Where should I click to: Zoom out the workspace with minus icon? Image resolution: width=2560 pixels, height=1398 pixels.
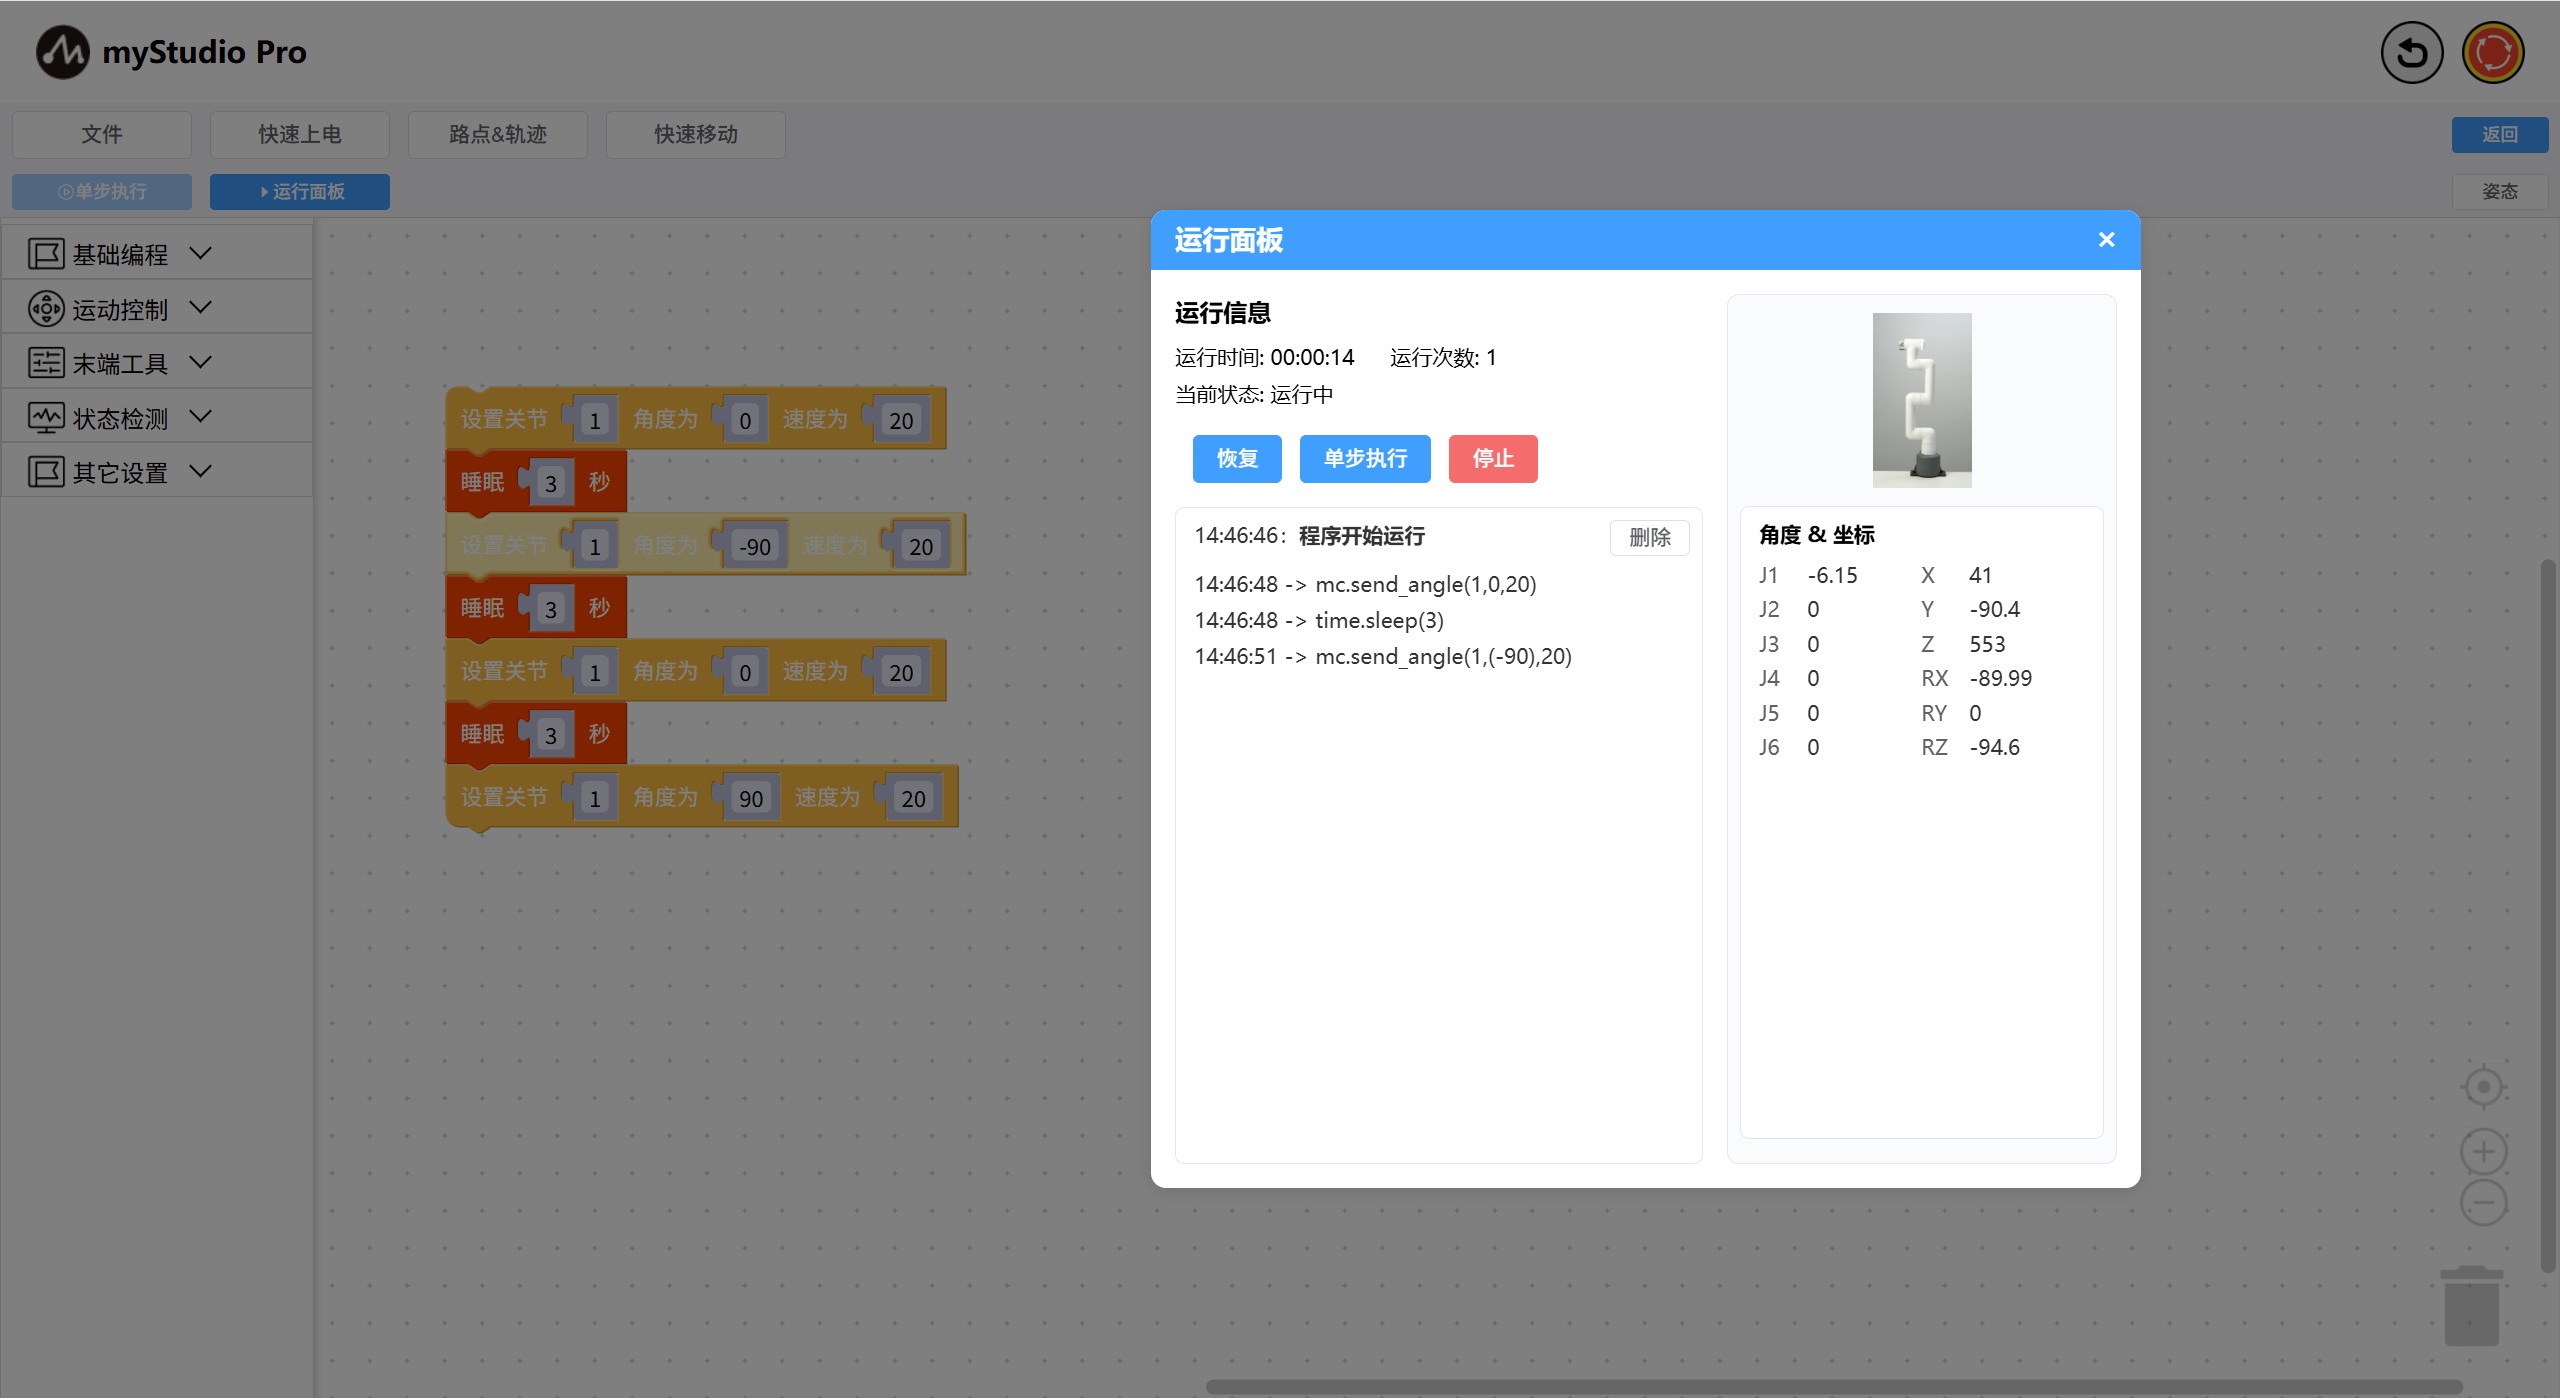coord(2483,1203)
